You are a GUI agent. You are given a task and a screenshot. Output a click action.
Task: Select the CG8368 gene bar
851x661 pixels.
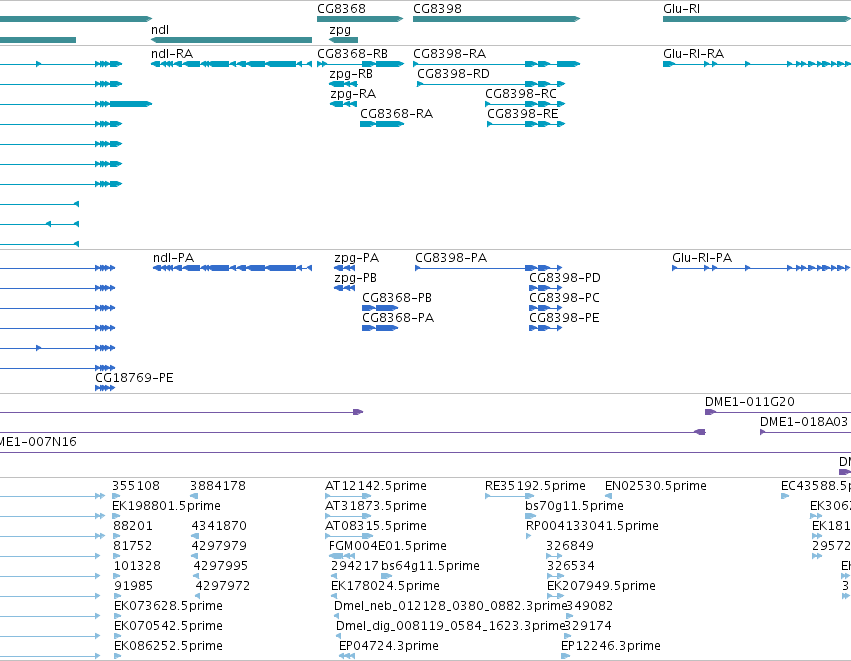pos(360,19)
